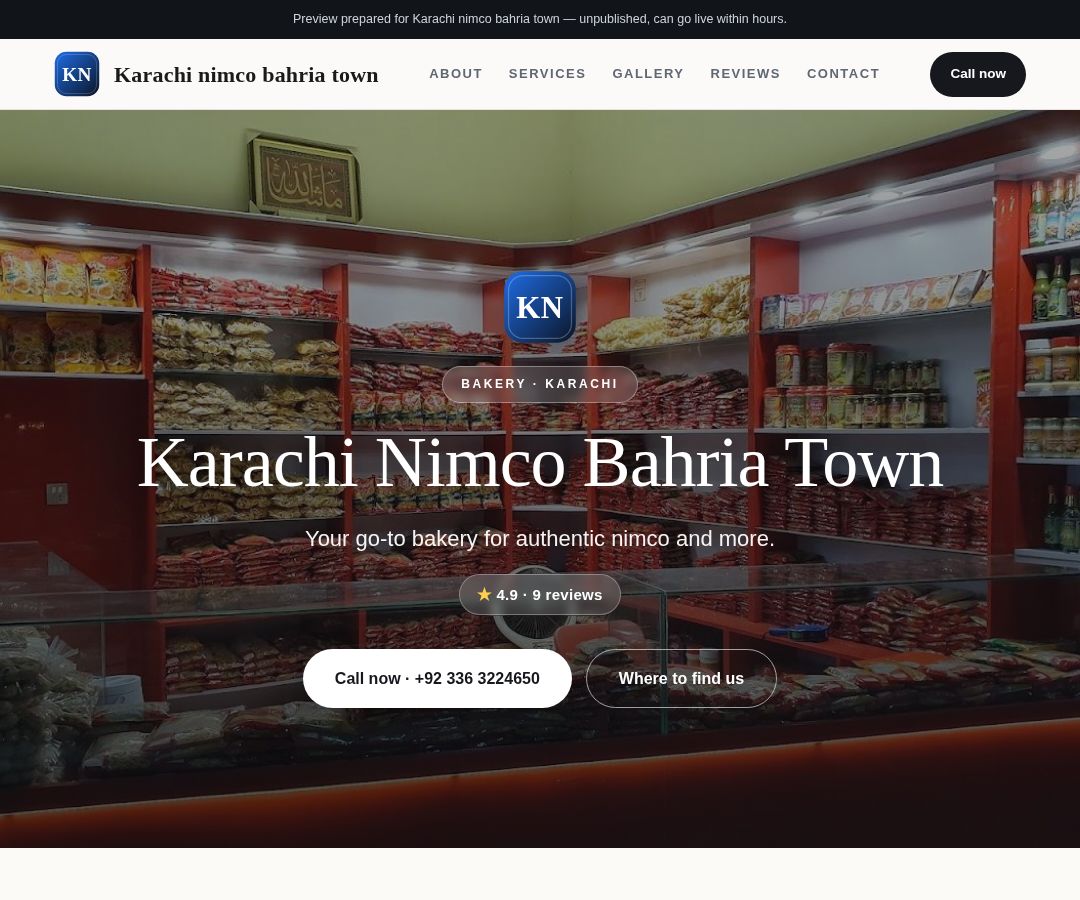The width and height of the screenshot is (1080, 900).
Task: Click the KN logo icon in header
Action: pos(76,74)
